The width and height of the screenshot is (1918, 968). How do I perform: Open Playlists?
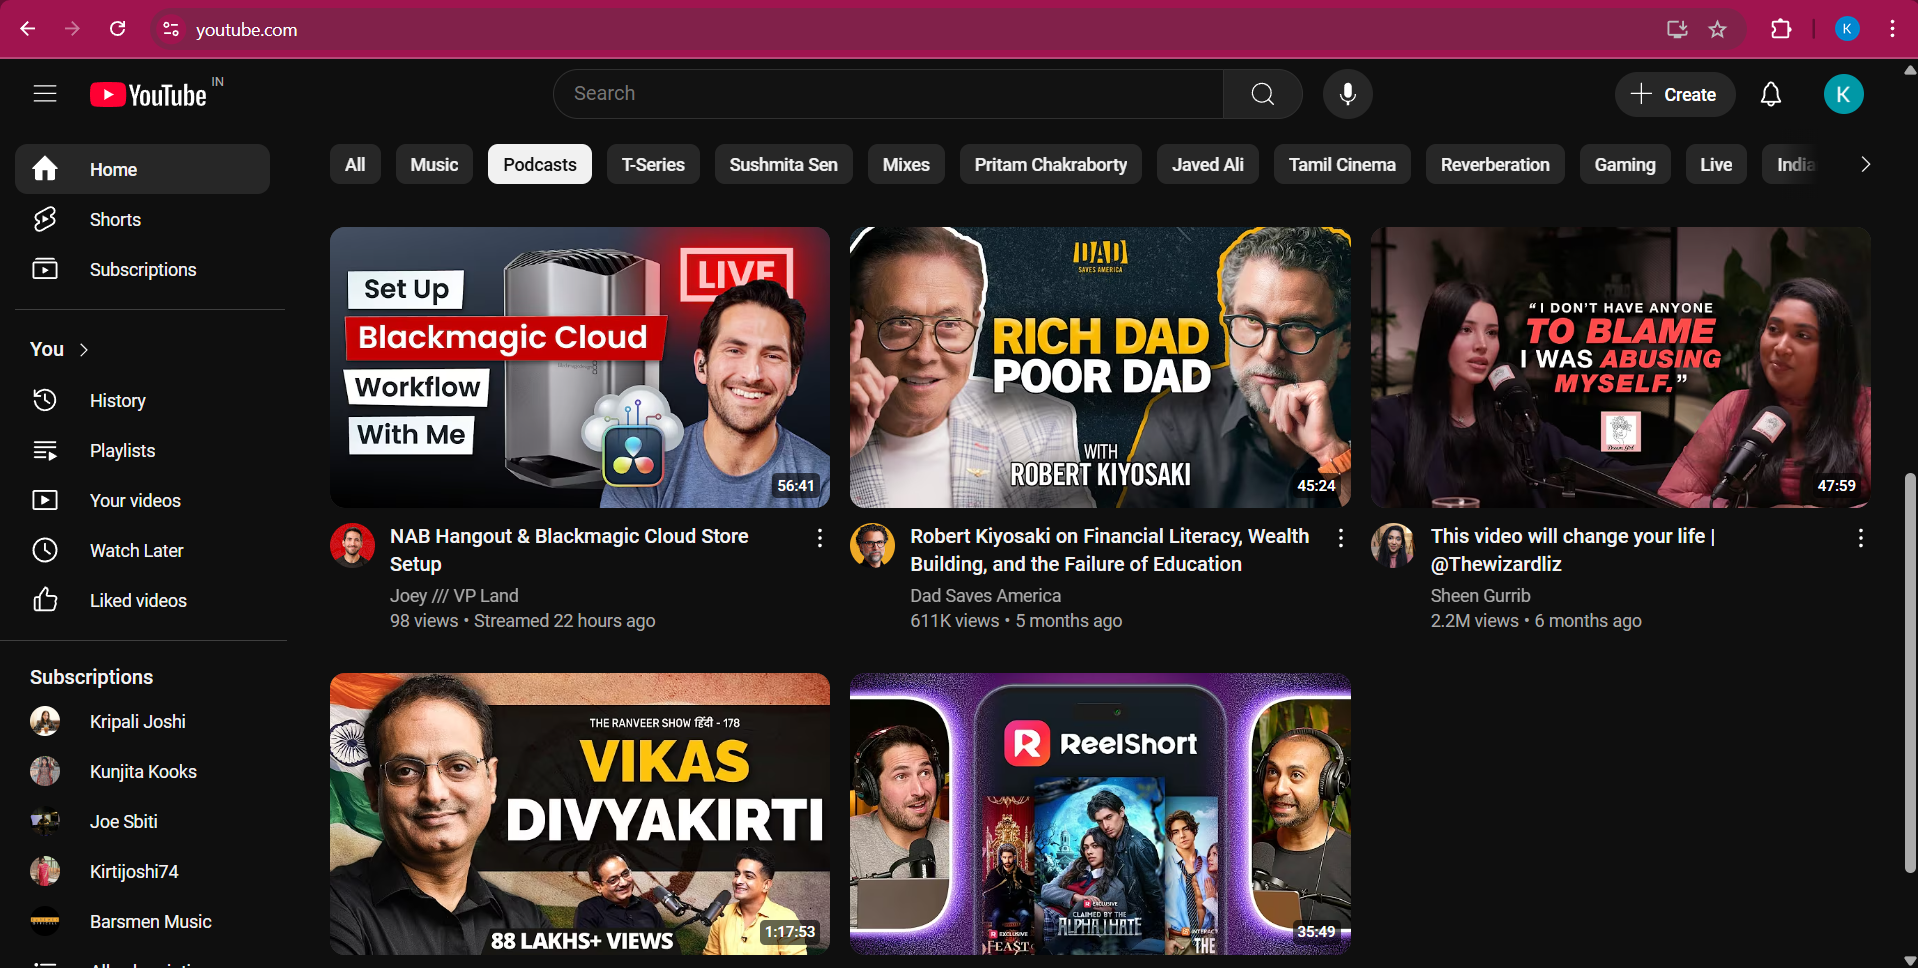(142, 450)
